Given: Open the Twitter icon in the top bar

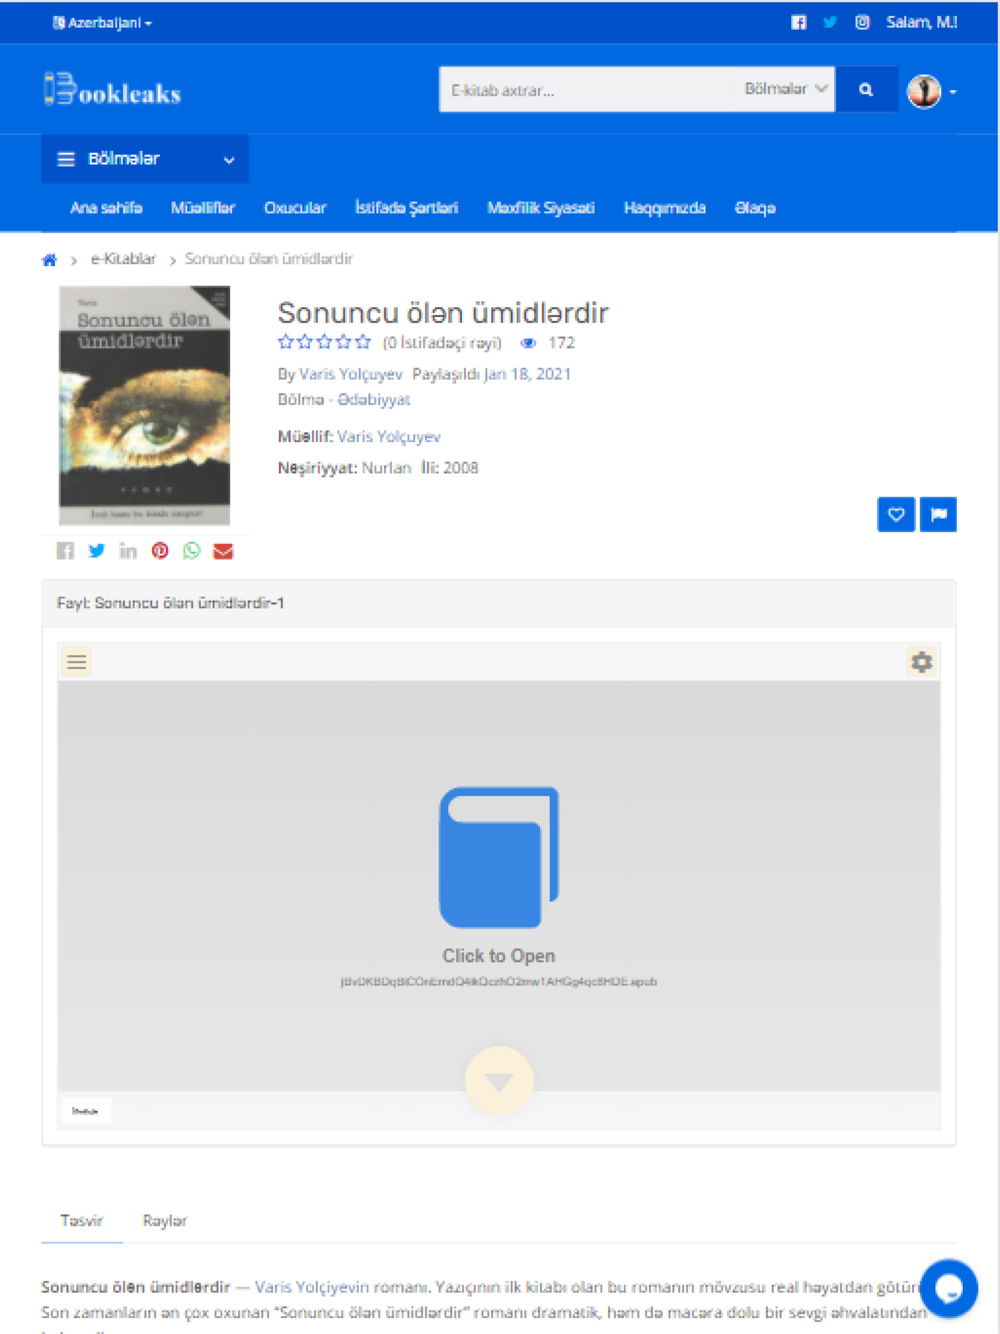Looking at the screenshot, I should pos(830,22).
